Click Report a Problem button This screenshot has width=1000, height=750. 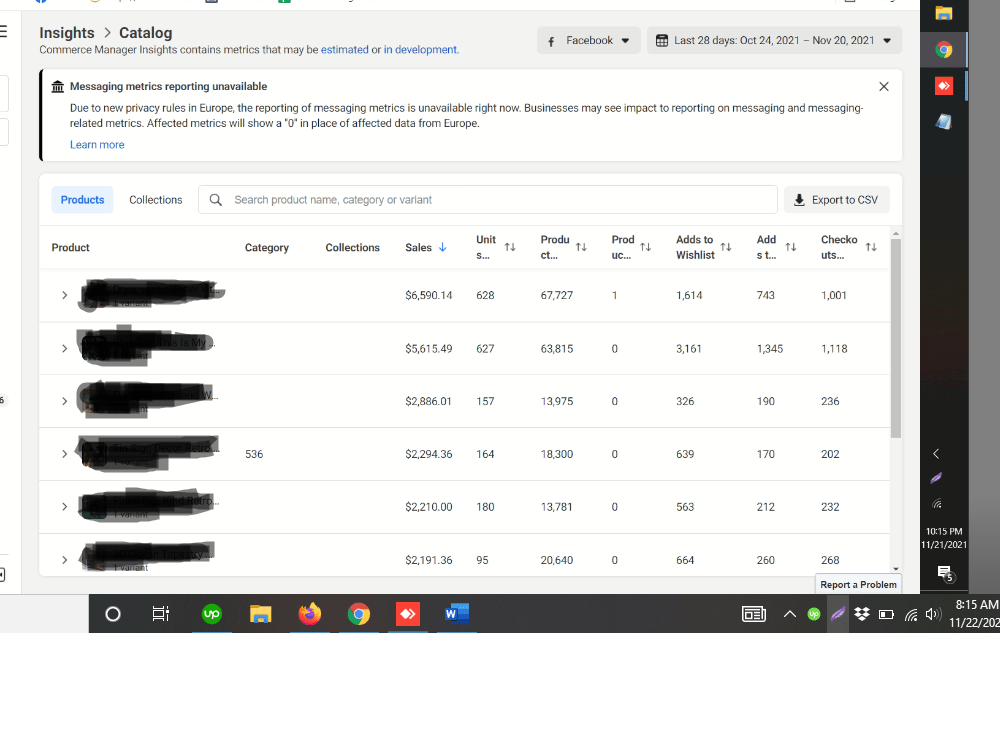click(x=858, y=584)
